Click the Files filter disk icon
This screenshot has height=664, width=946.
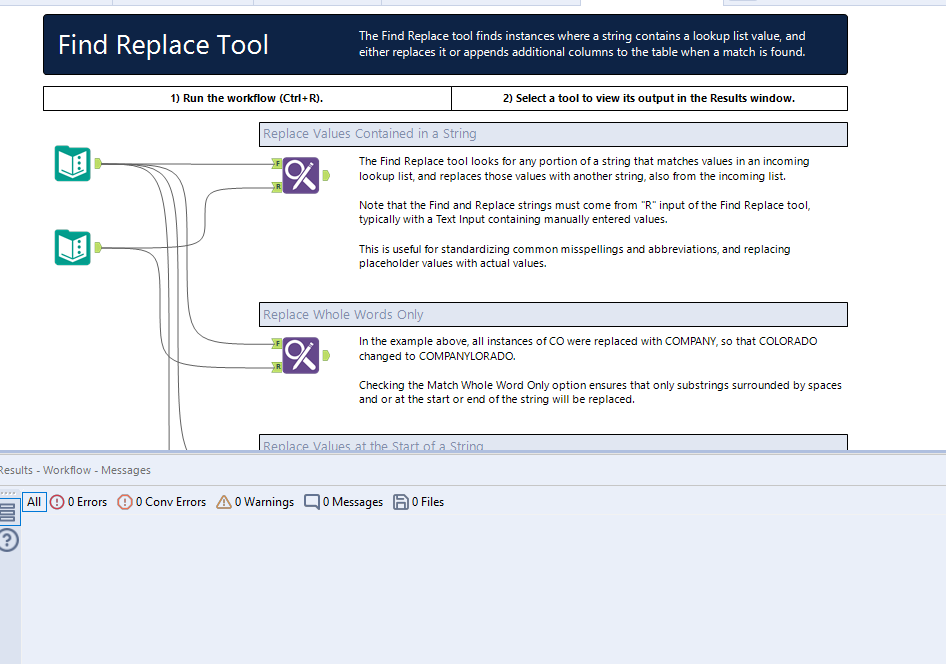click(401, 502)
